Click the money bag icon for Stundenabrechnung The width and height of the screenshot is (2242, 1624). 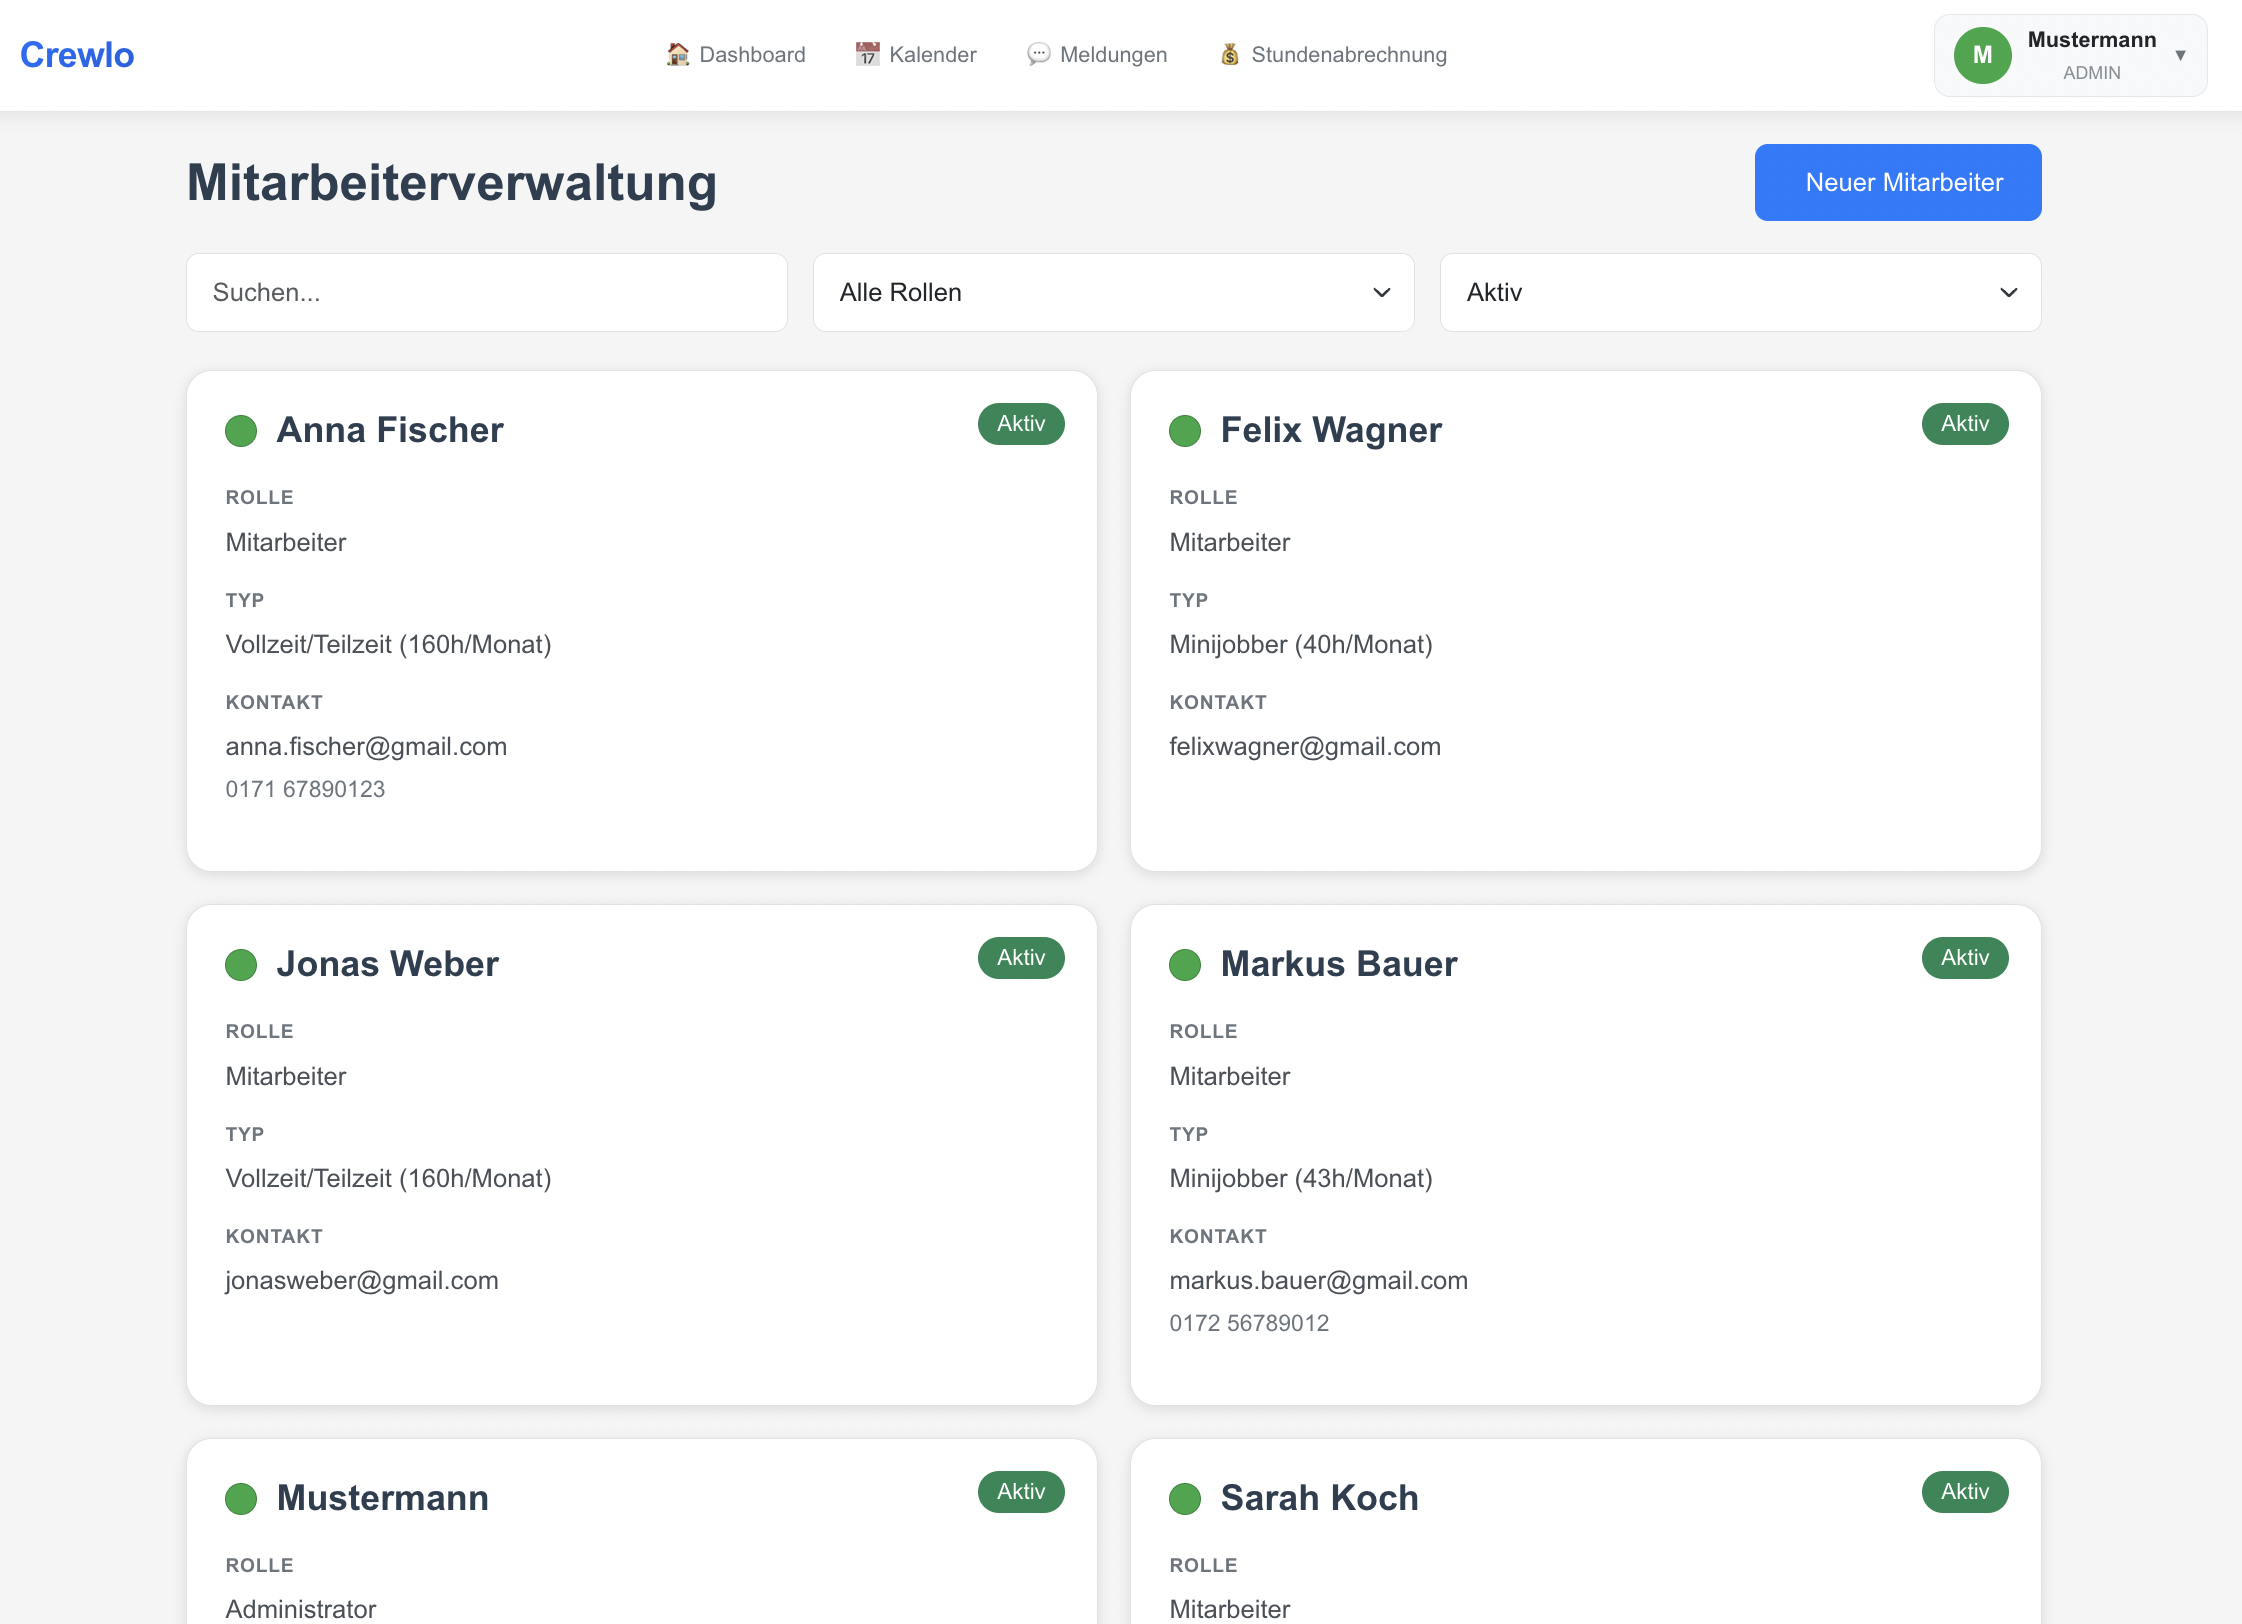click(x=1230, y=54)
